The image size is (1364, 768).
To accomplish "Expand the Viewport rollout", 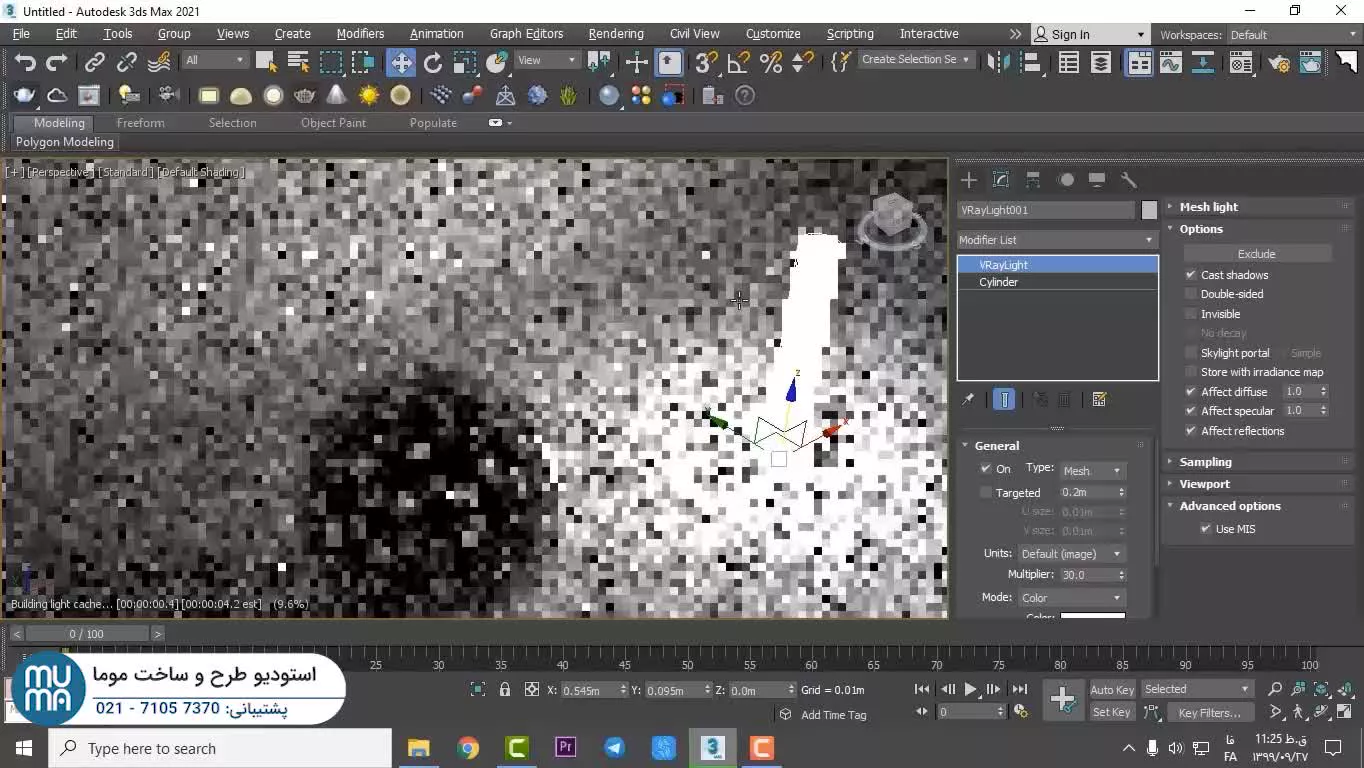I will point(1204,484).
